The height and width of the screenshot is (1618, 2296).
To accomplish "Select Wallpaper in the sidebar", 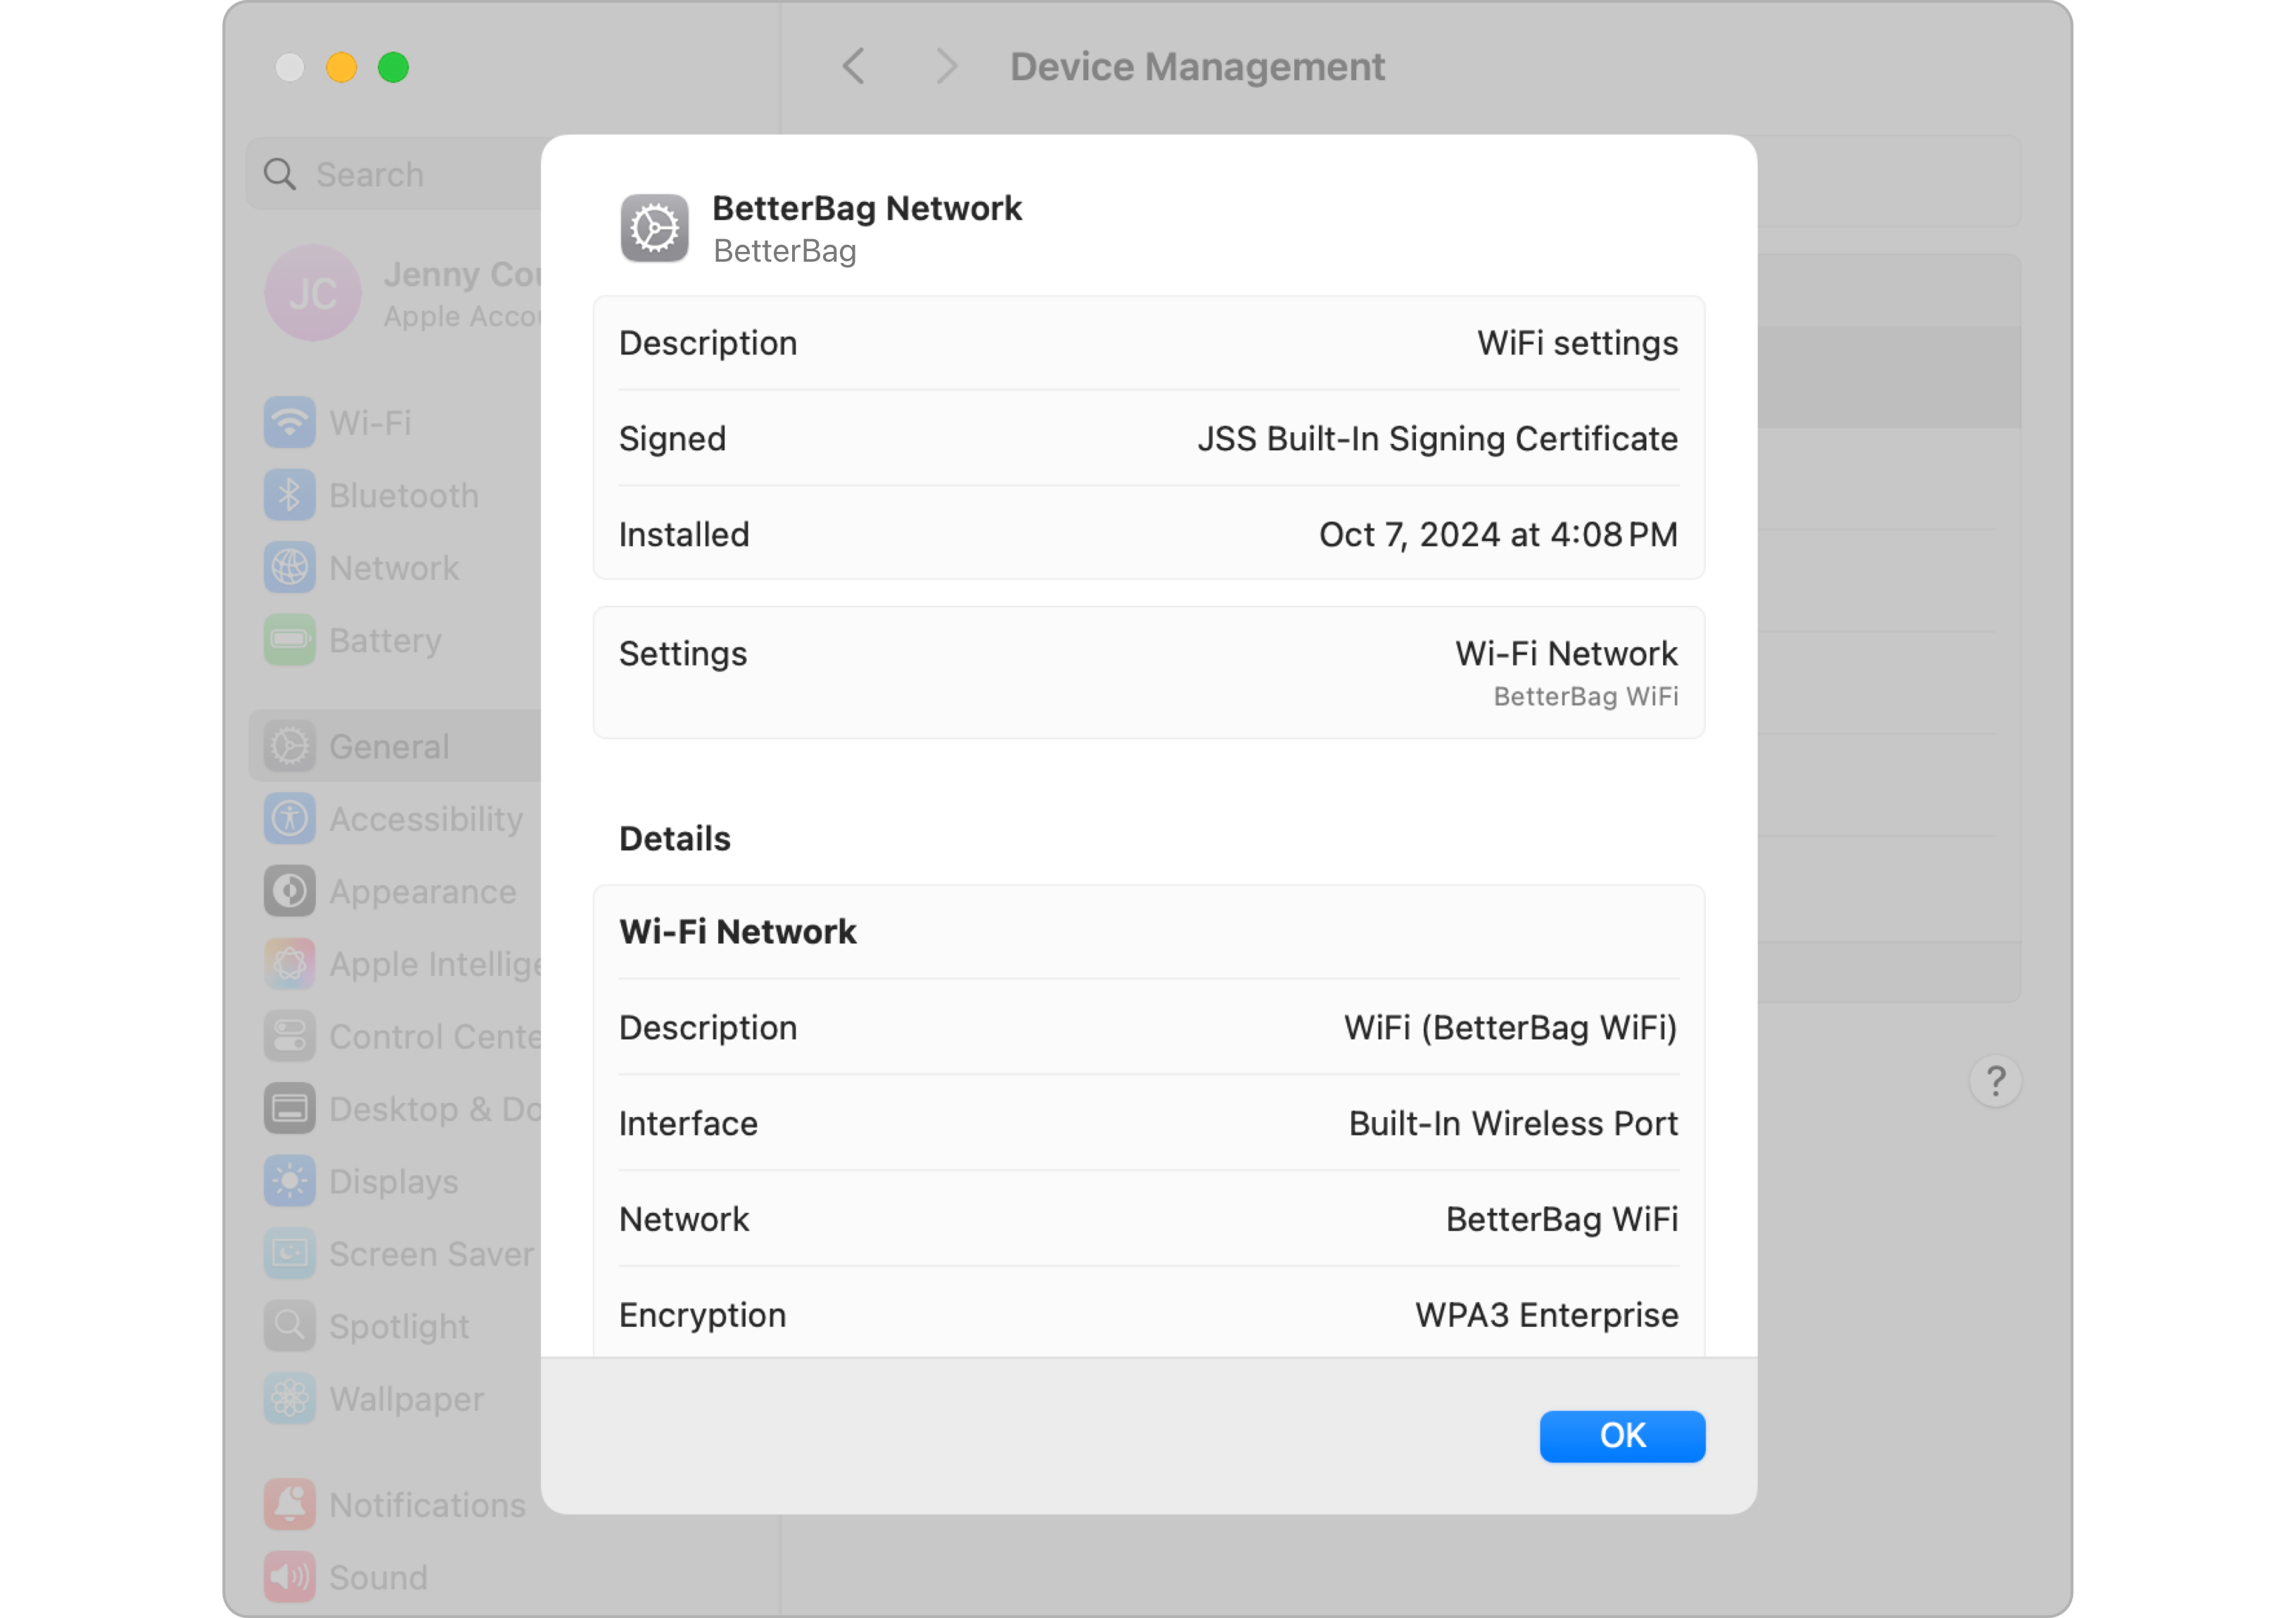I will pyautogui.click(x=406, y=1399).
